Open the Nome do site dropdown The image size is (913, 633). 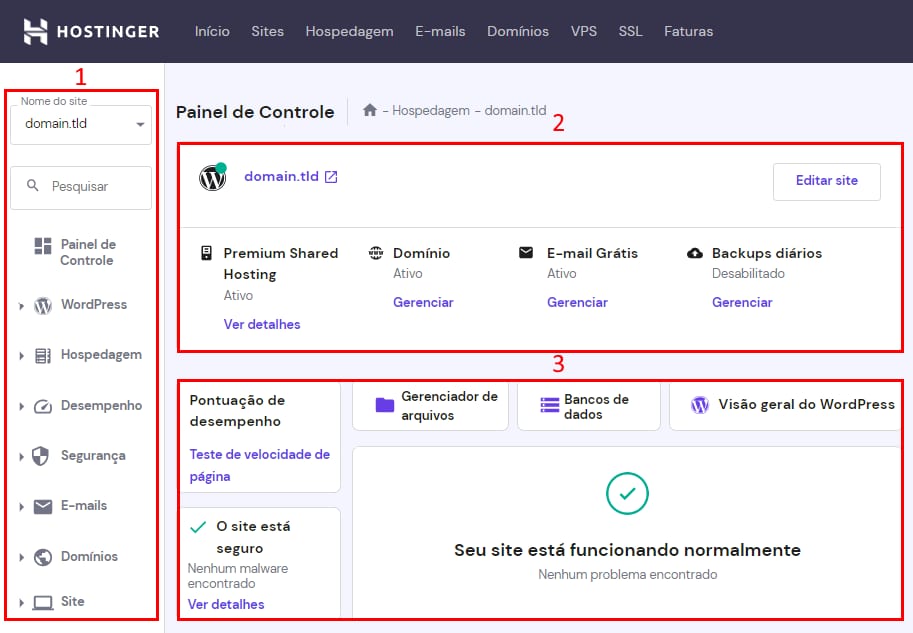click(x=81, y=124)
